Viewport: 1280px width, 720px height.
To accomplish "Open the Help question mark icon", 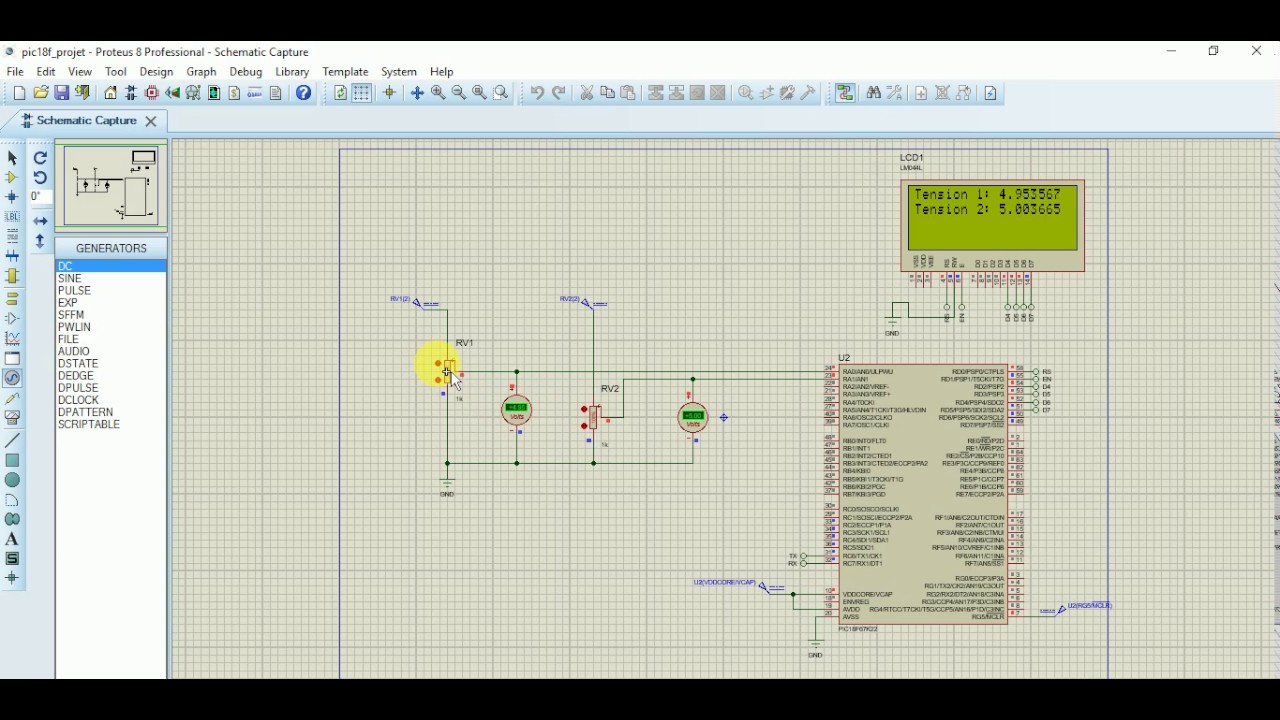I will tap(304, 93).
